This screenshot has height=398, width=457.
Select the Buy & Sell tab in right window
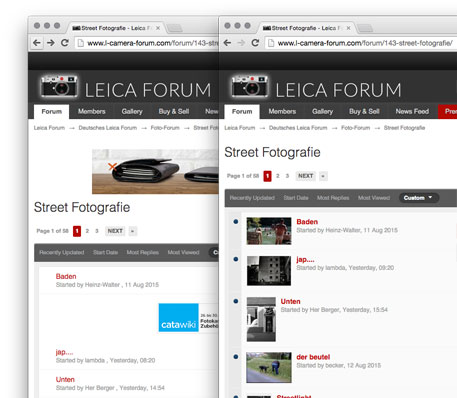(364, 112)
